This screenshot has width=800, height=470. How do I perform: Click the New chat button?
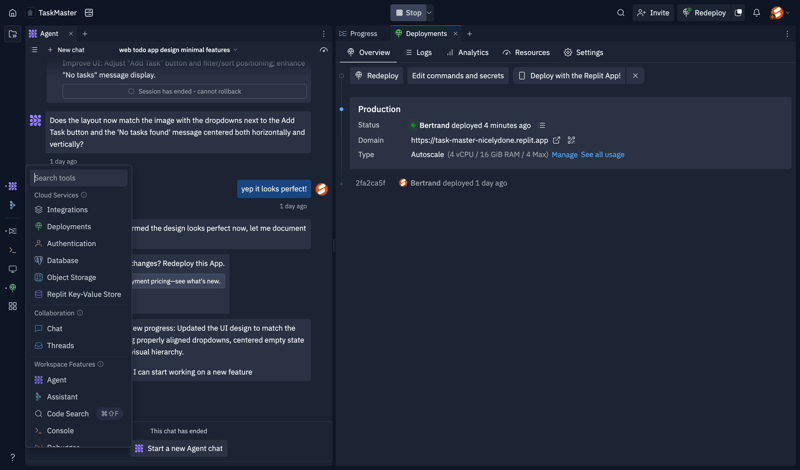pyautogui.click(x=66, y=50)
